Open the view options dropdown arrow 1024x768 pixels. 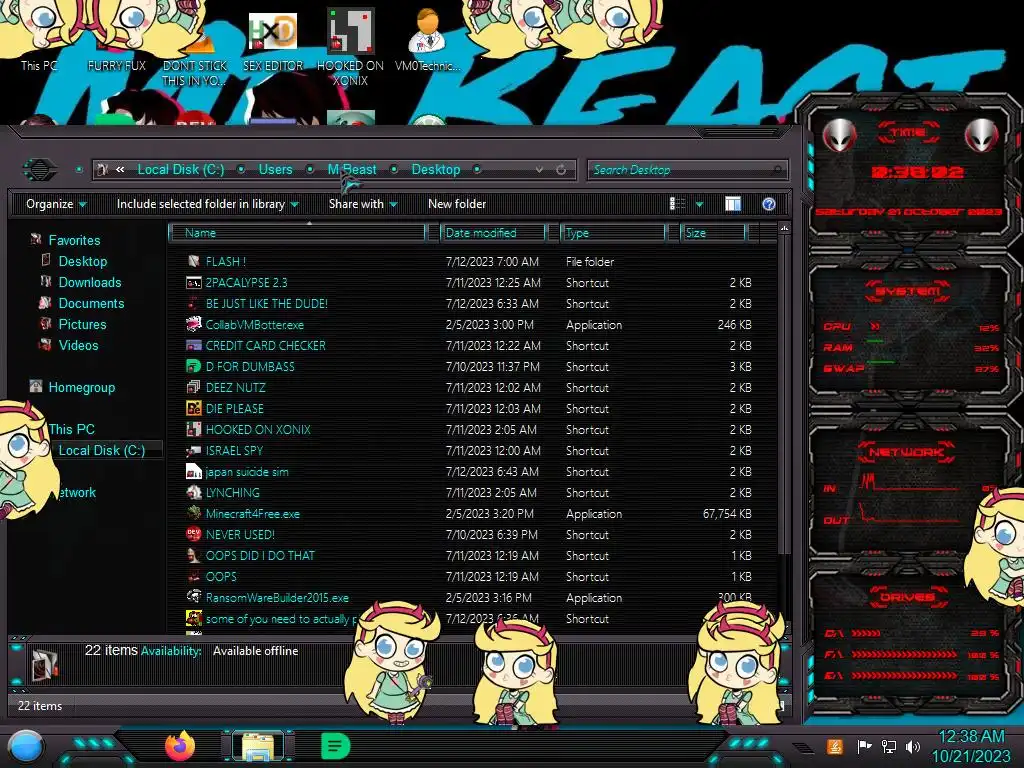[x=699, y=204]
